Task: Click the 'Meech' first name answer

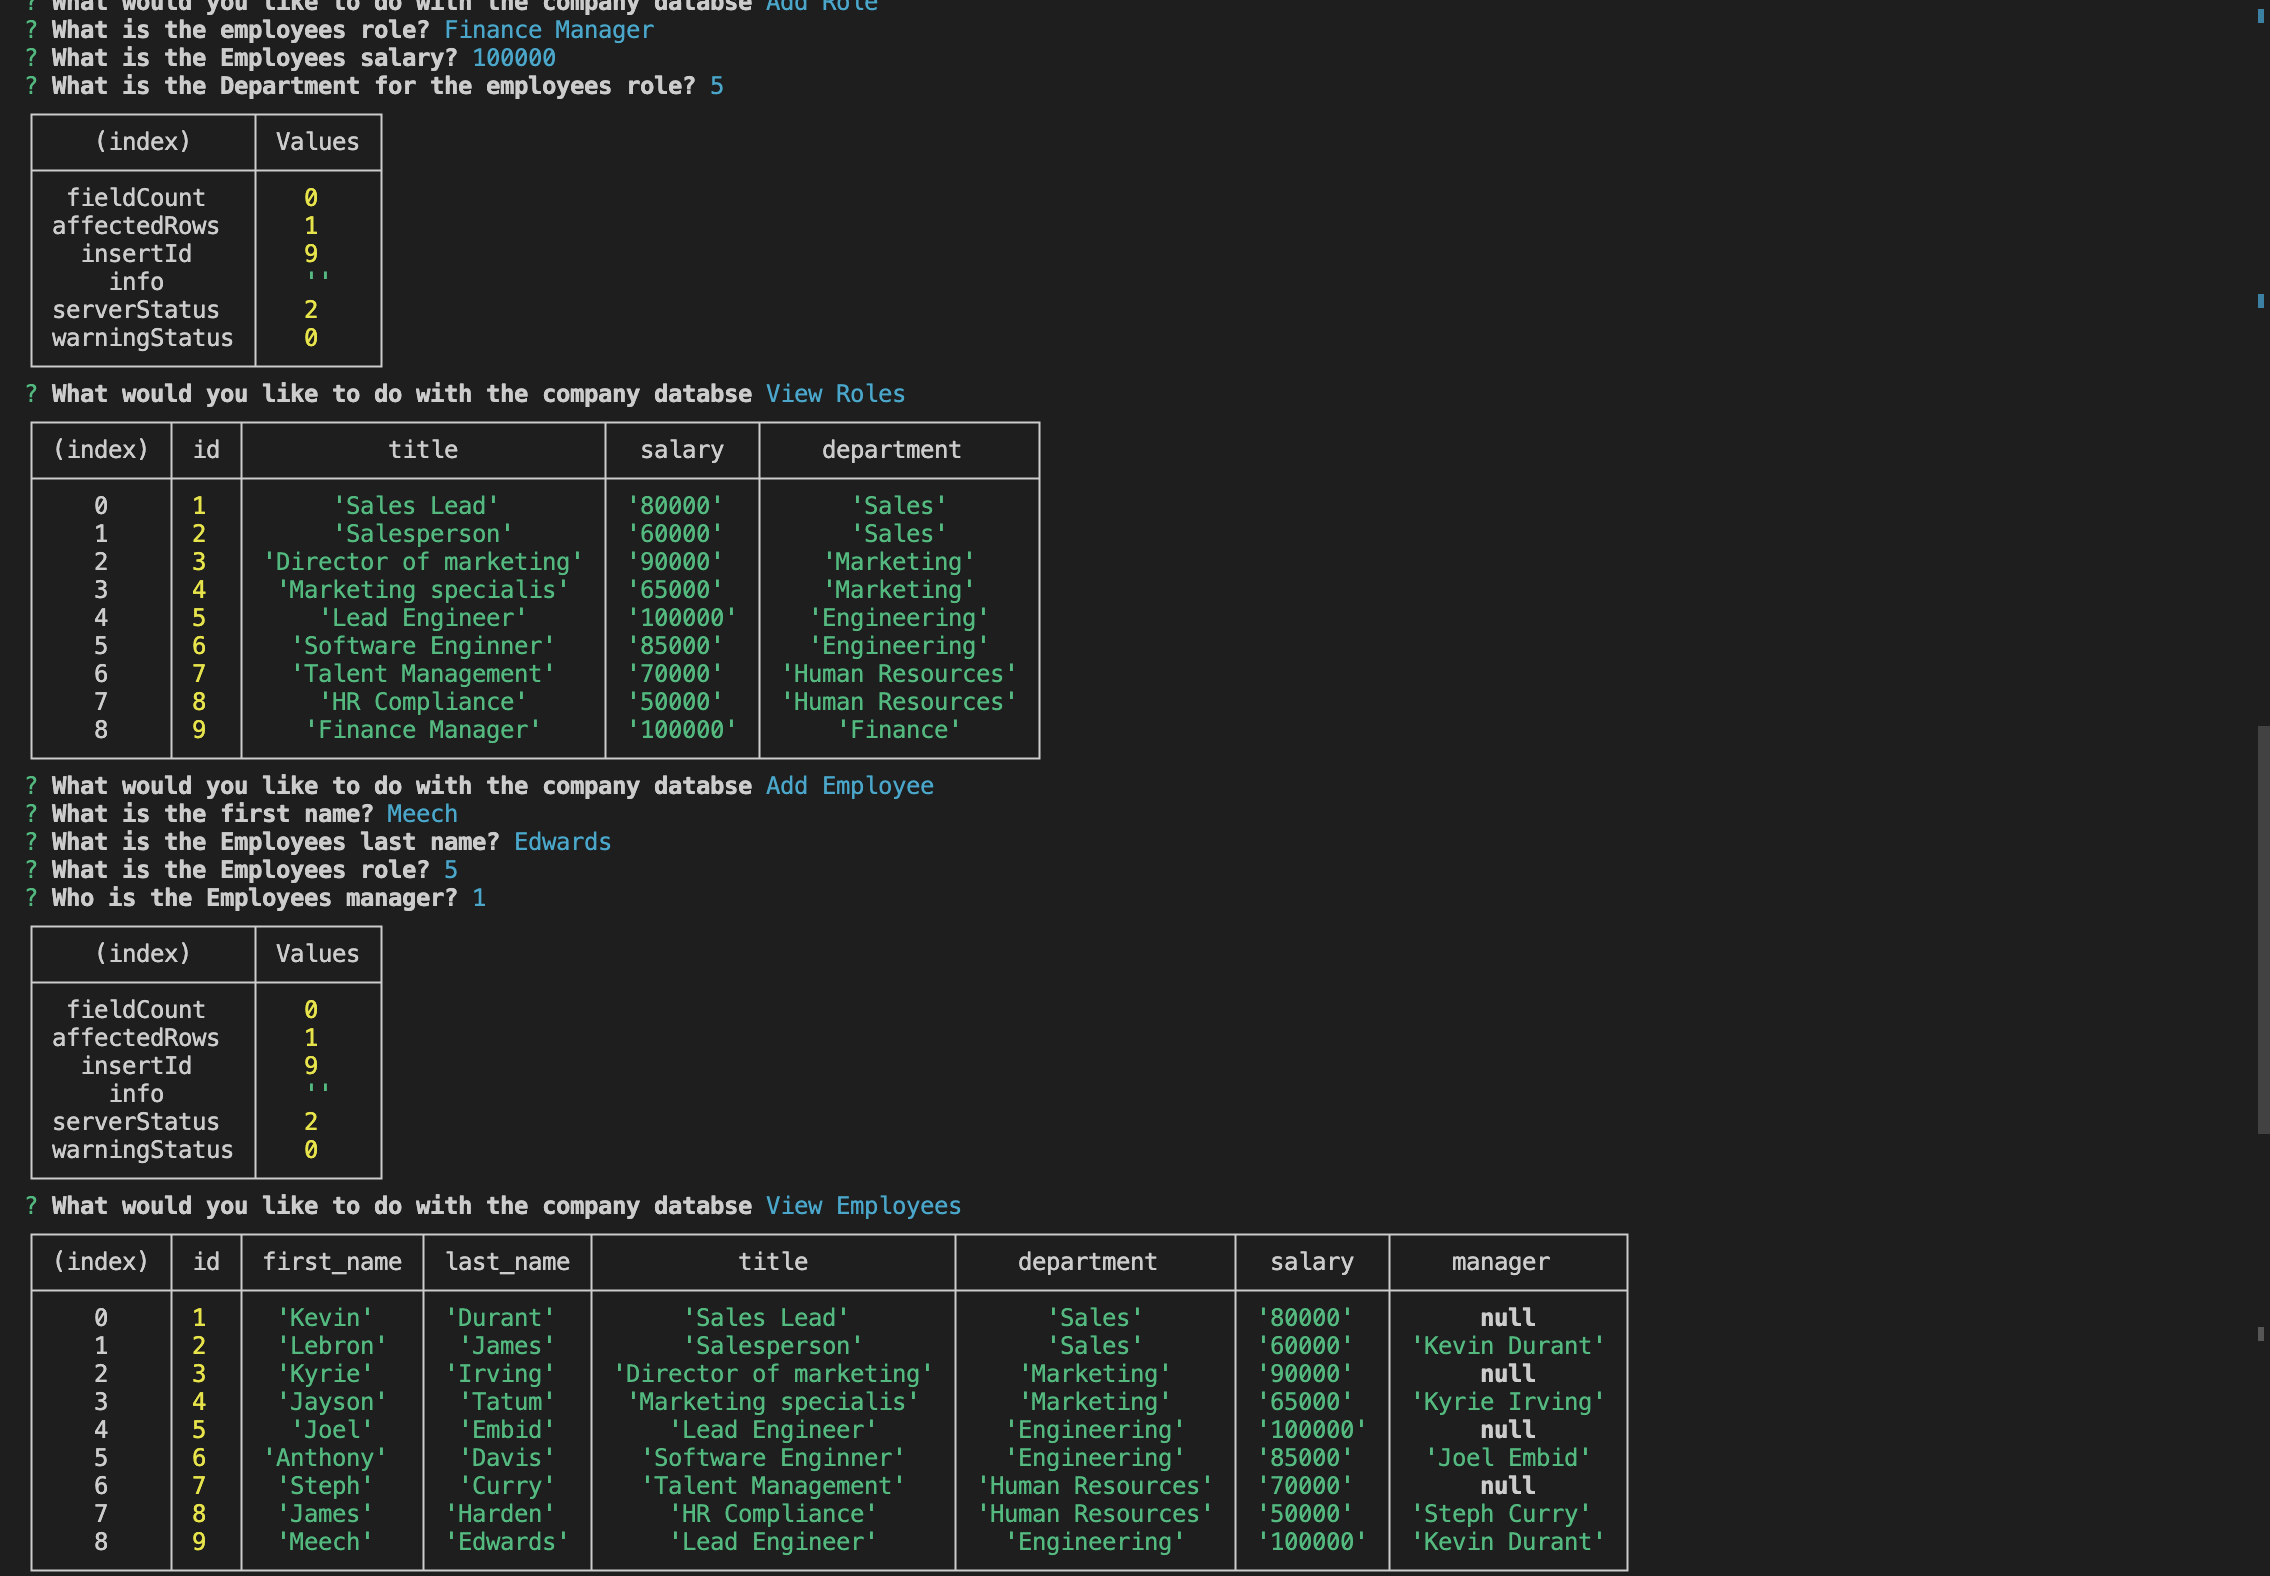Action: 422,814
